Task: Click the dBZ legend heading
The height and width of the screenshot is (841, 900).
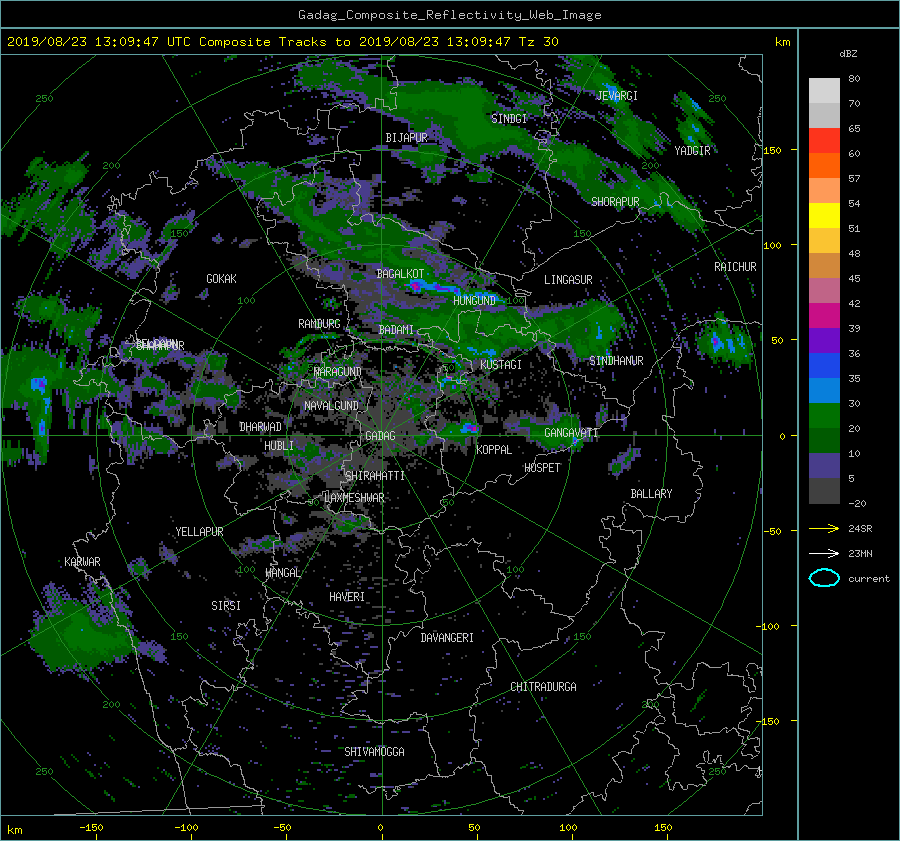Action: 848,54
